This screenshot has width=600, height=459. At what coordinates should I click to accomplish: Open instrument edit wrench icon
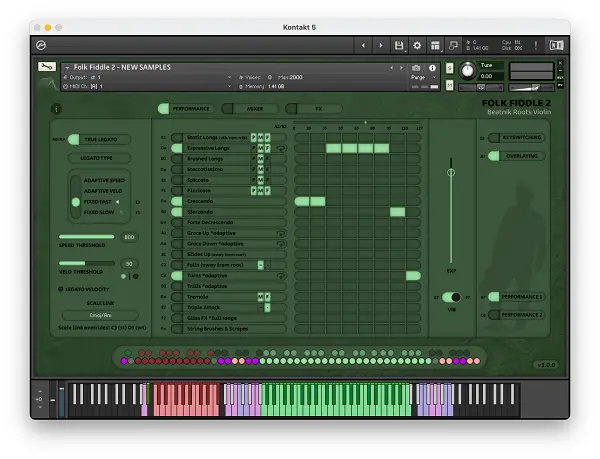tap(47, 67)
